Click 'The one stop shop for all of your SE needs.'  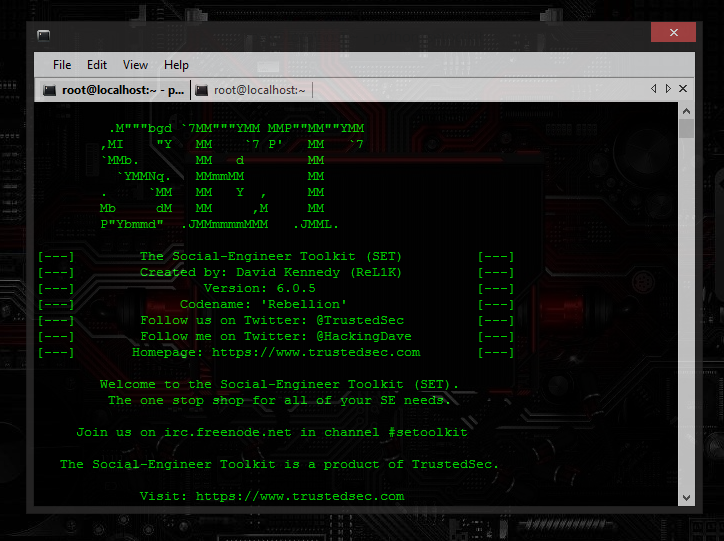(x=279, y=401)
